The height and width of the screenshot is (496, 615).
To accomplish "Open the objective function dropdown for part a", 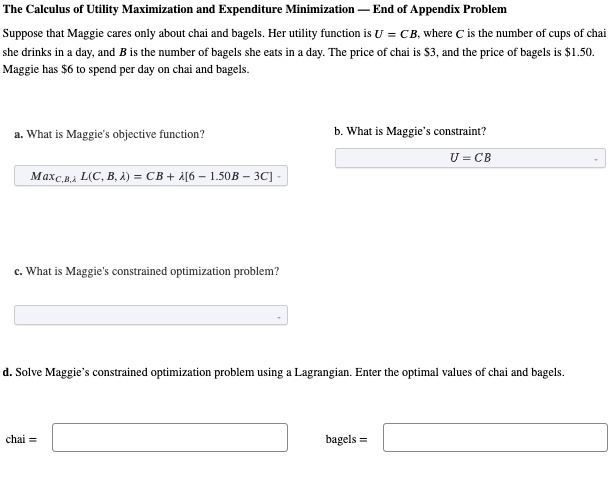I will click(x=151, y=176).
